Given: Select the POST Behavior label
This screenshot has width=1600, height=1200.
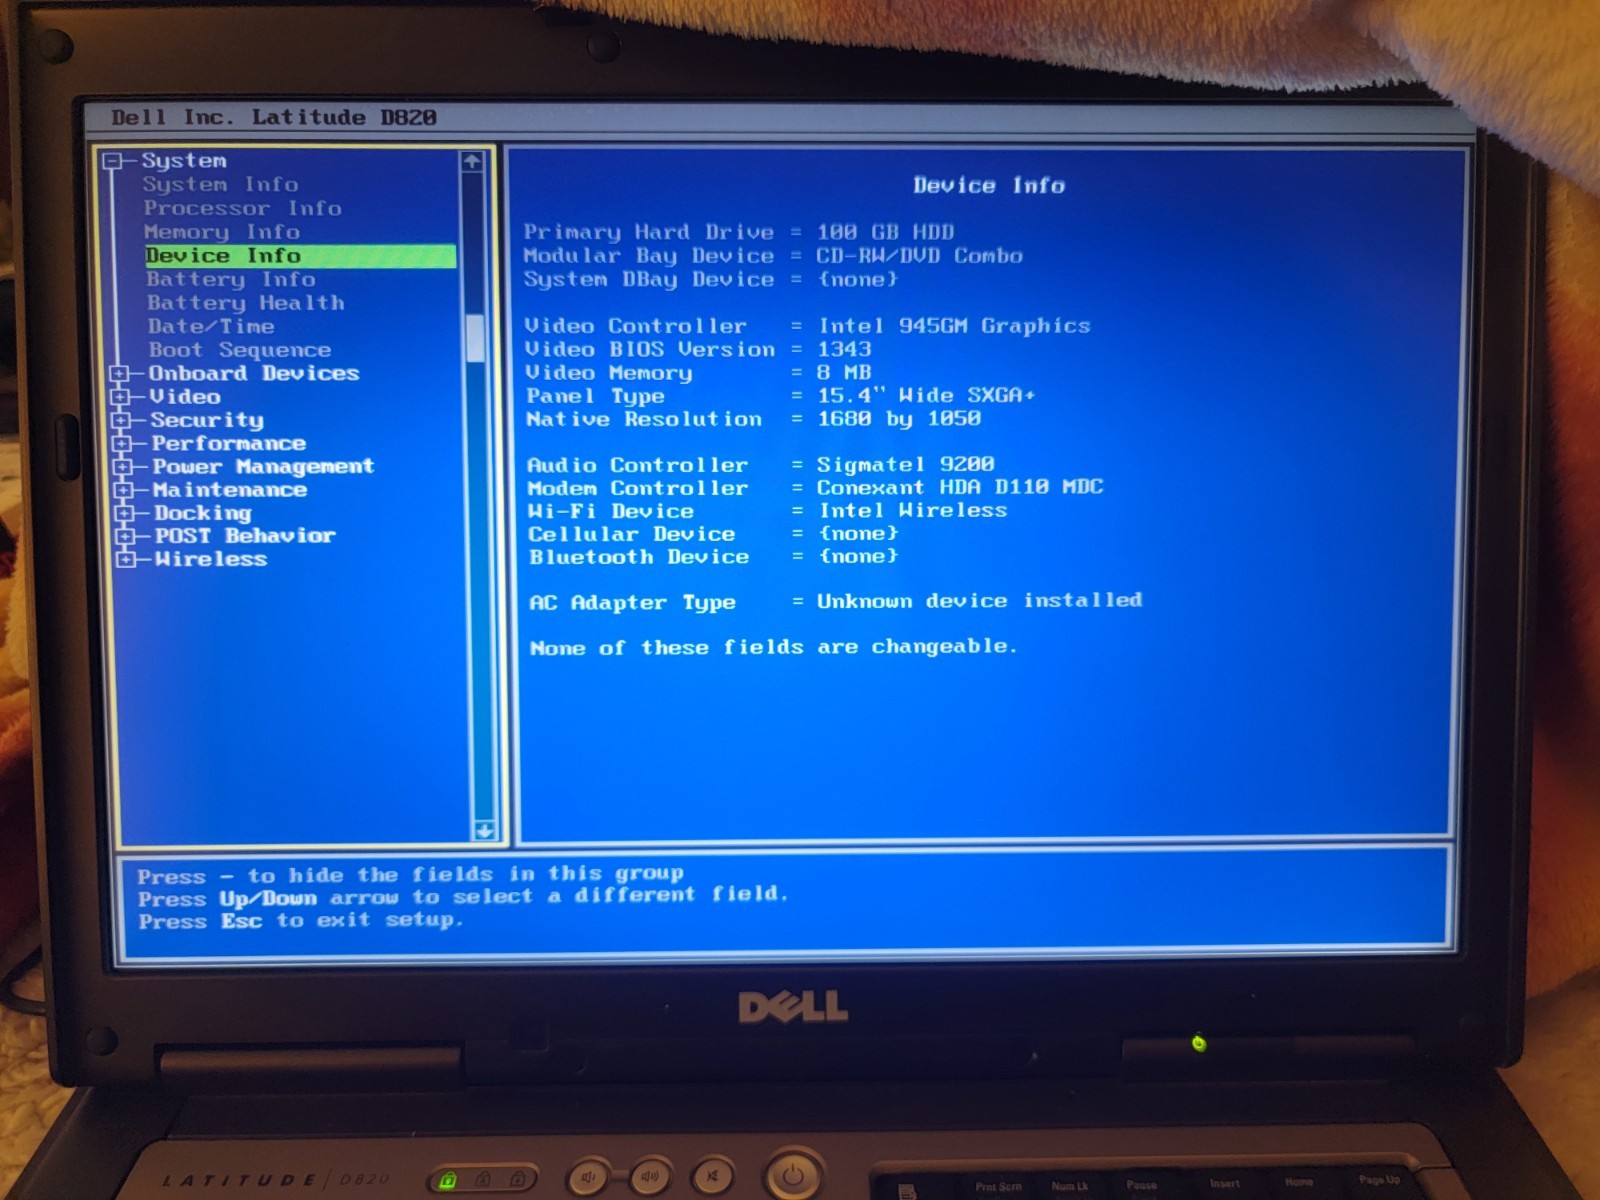Looking at the screenshot, I should 245,536.
